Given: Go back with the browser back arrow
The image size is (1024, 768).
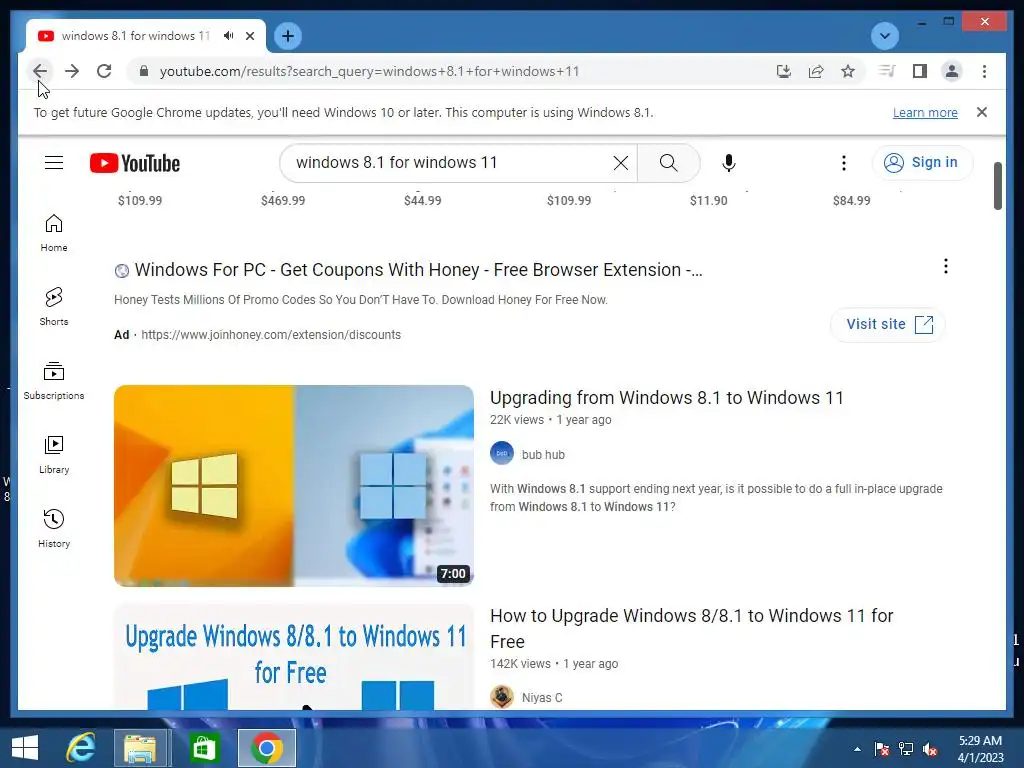Looking at the screenshot, I should click(x=40, y=71).
